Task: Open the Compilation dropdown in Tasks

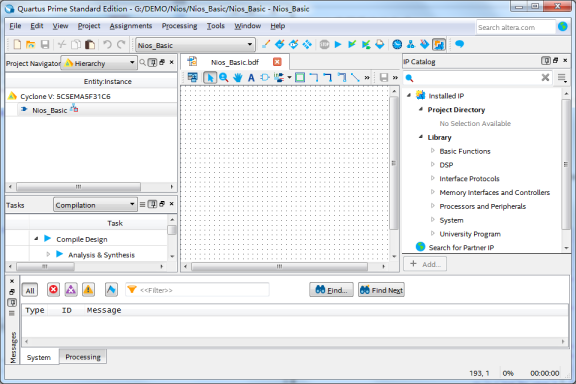Action: 95,205
